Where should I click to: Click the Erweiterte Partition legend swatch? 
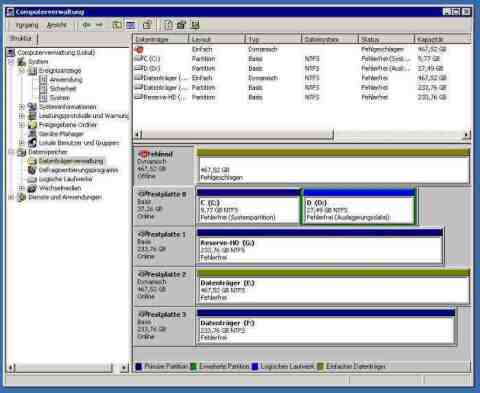click(193, 367)
